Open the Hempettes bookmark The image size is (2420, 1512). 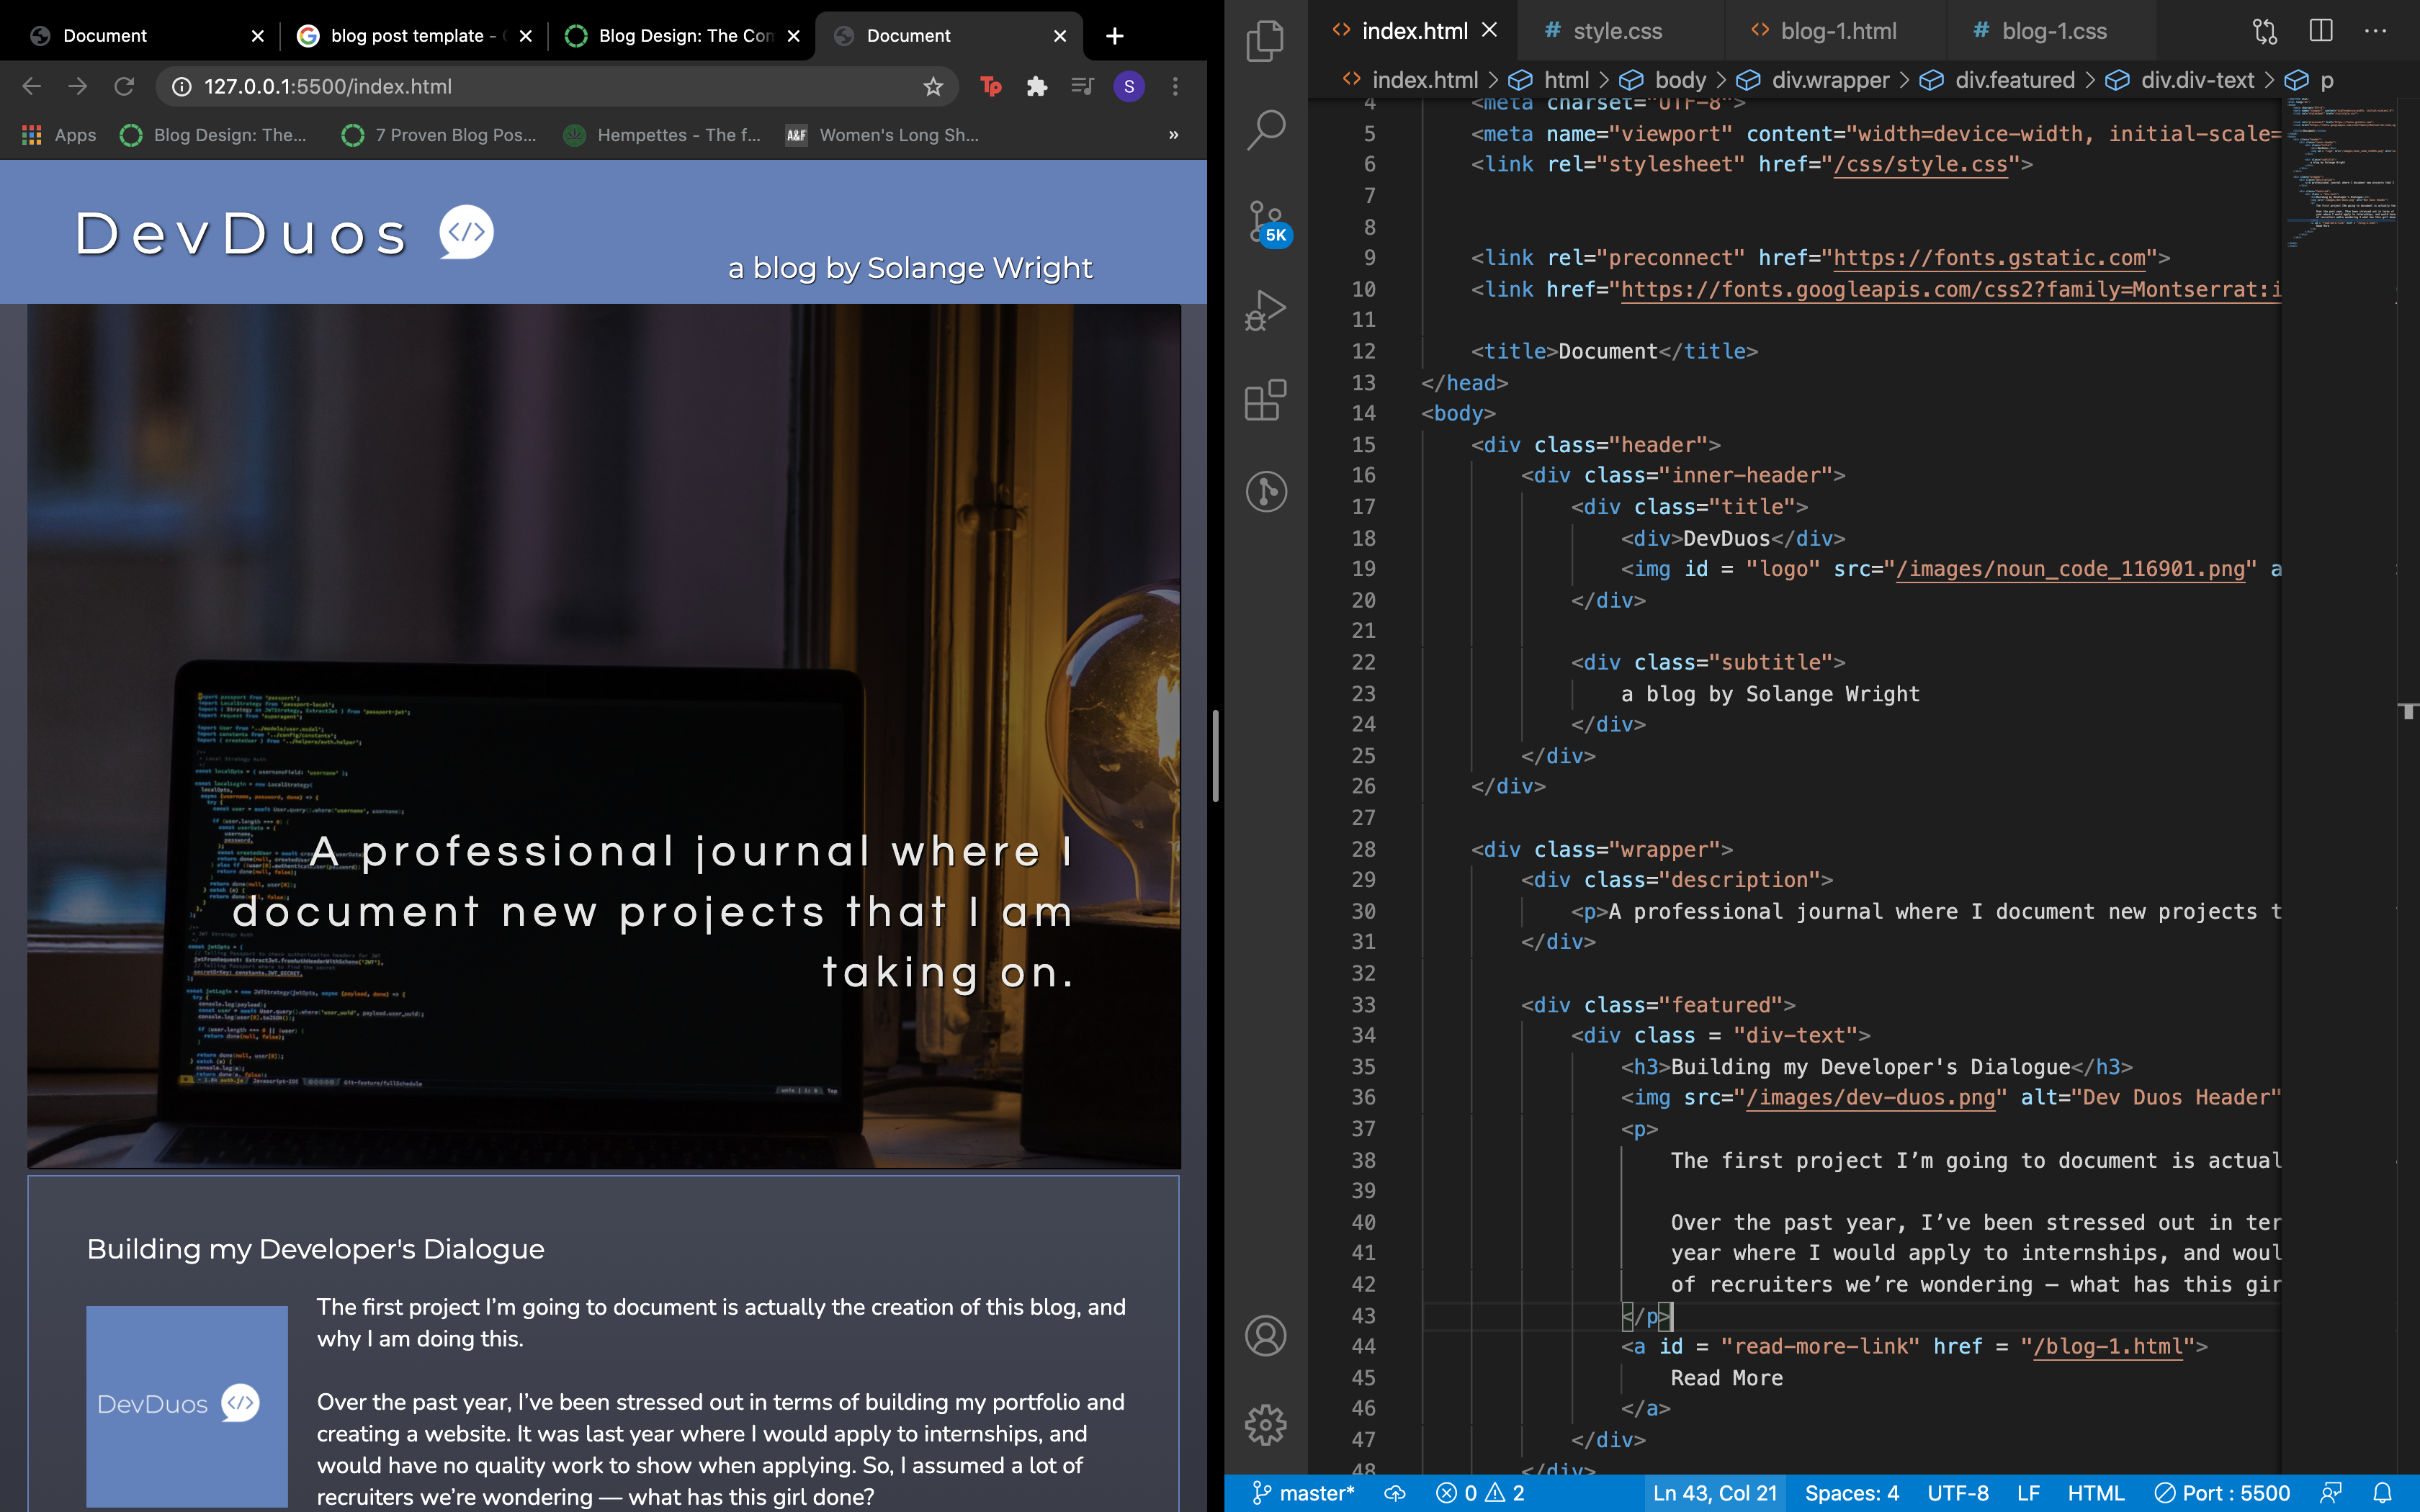pyautogui.click(x=662, y=134)
